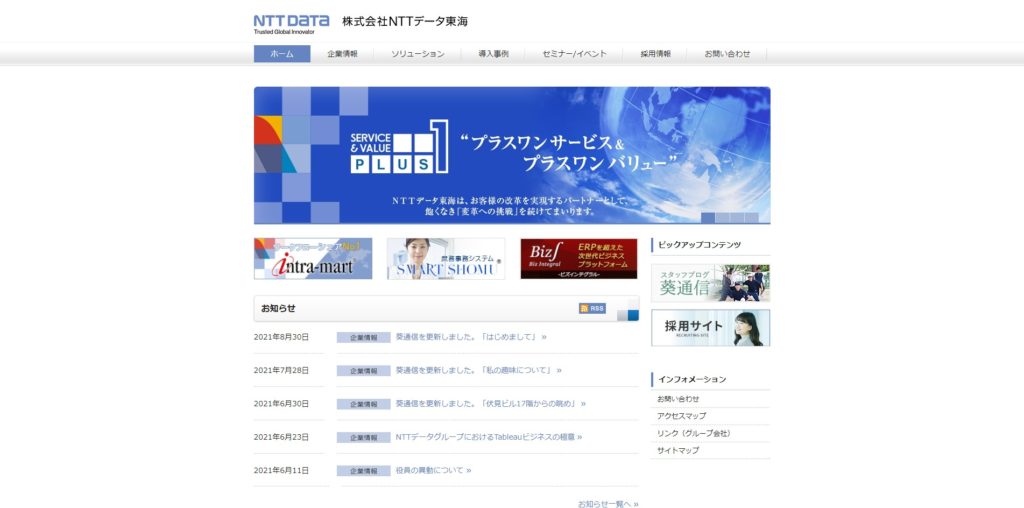Open the Tableauビジネスの標章 news link
This screenshot has width=1024, height=508.
[488, 437]
